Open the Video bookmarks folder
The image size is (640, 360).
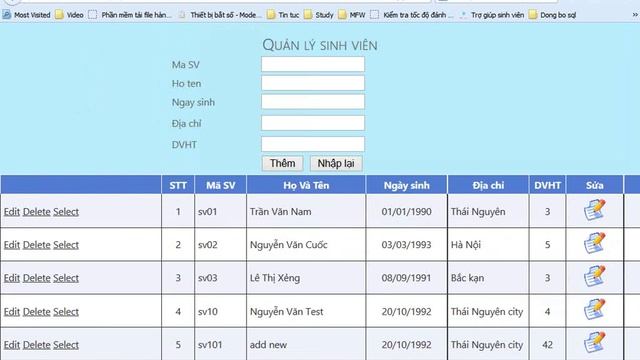click(69, 15)
